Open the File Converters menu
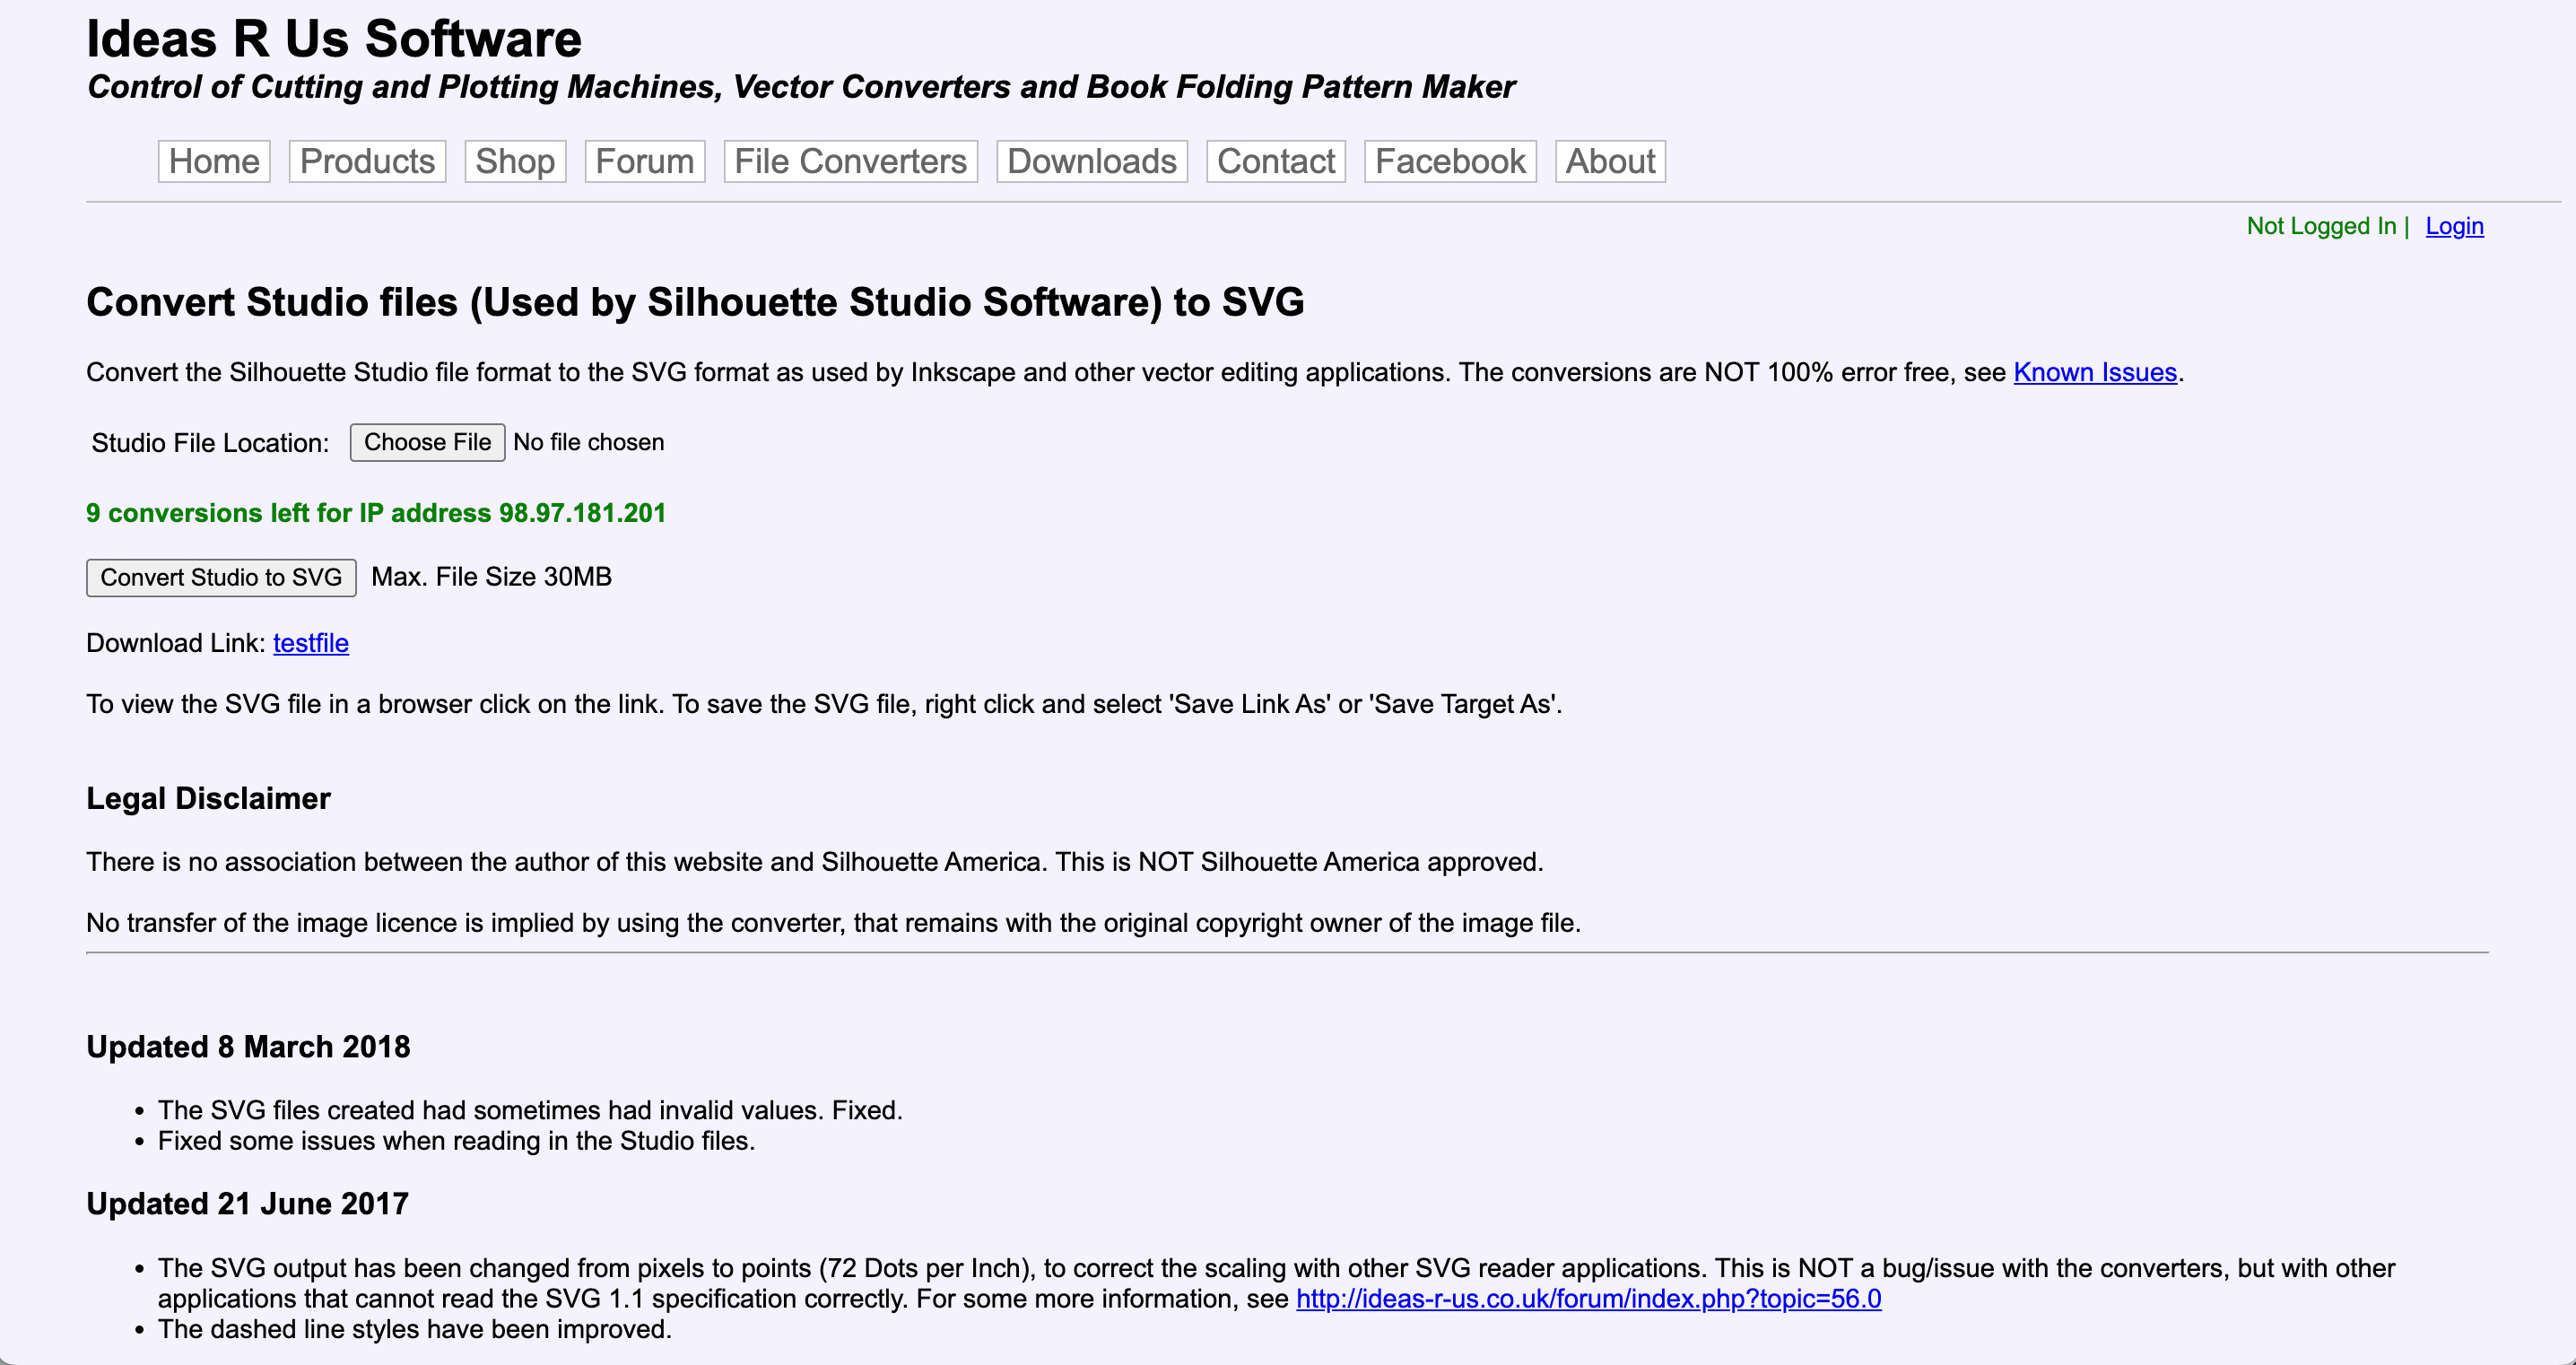 coord(849,161)
